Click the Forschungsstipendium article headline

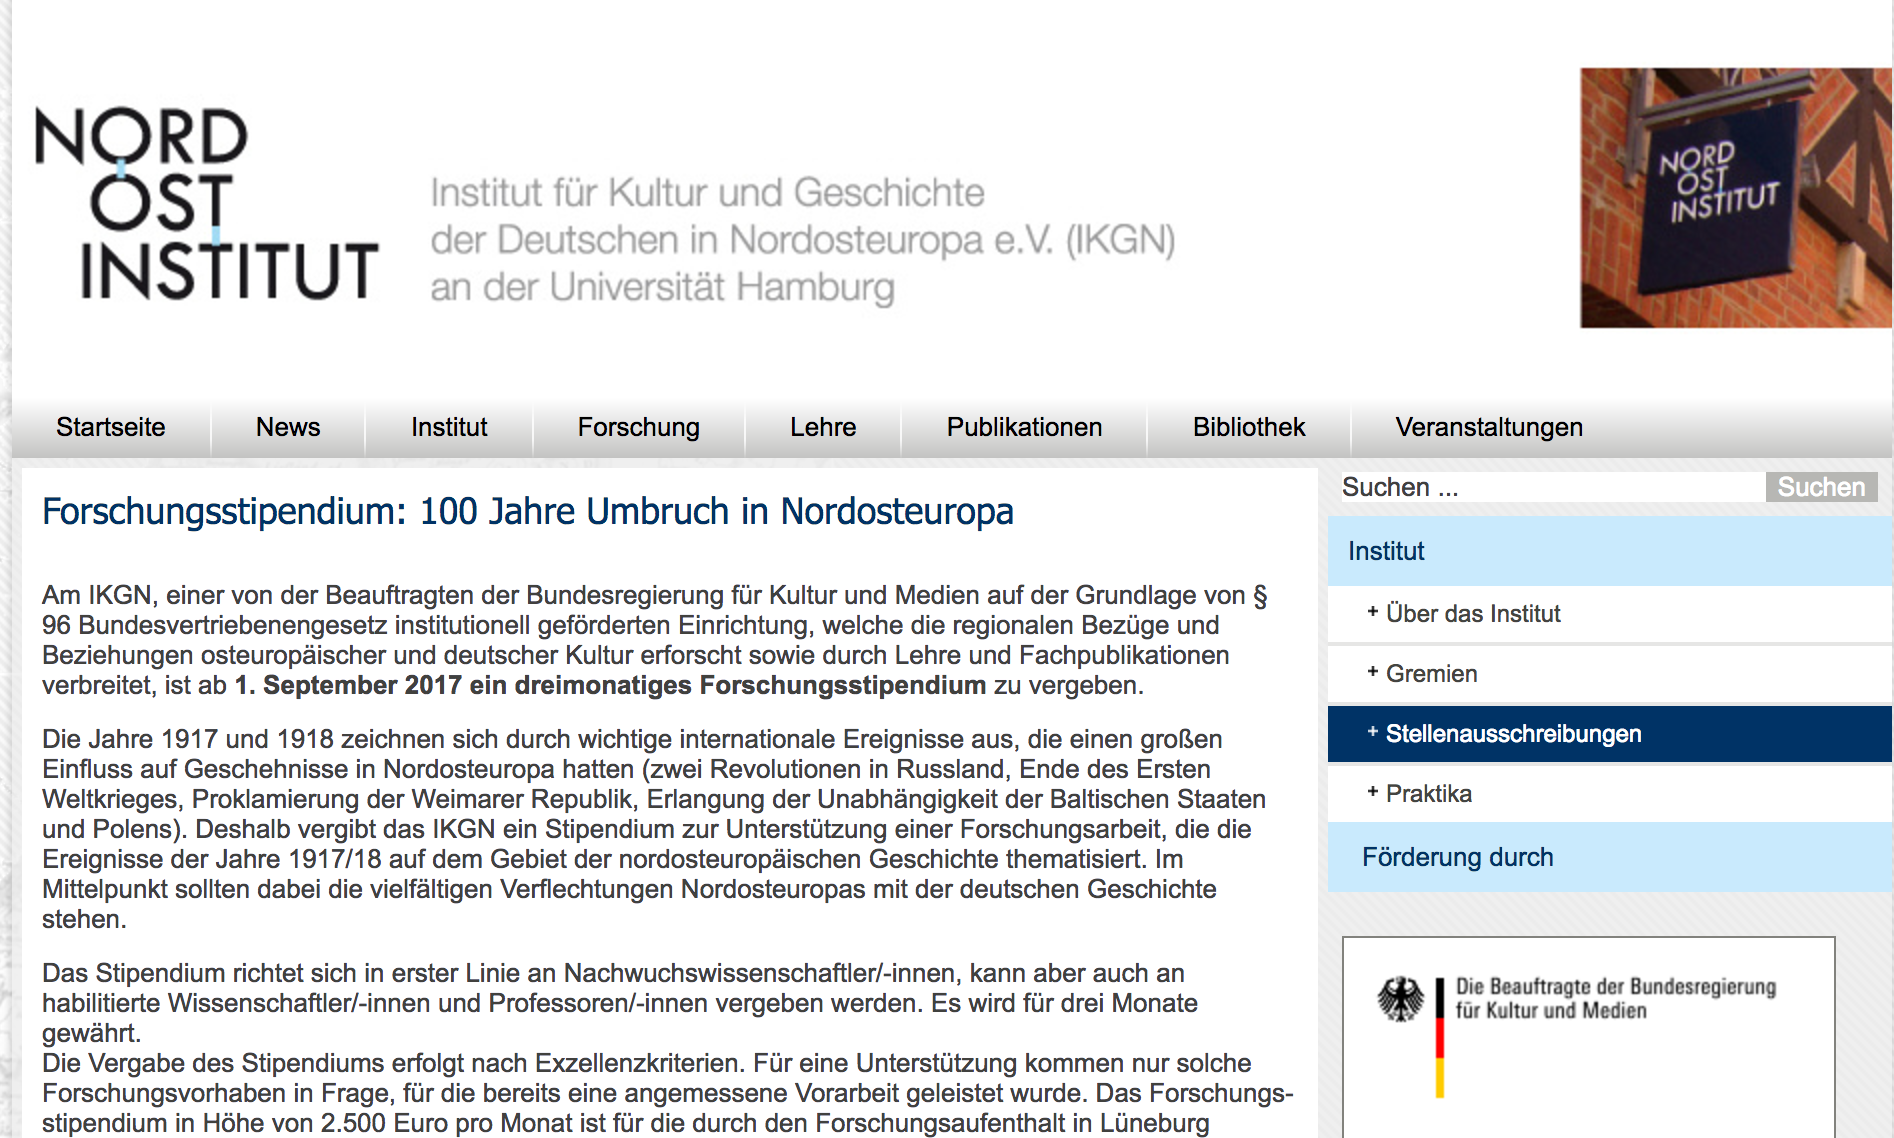pyautogui.click(x=528, y=511)
